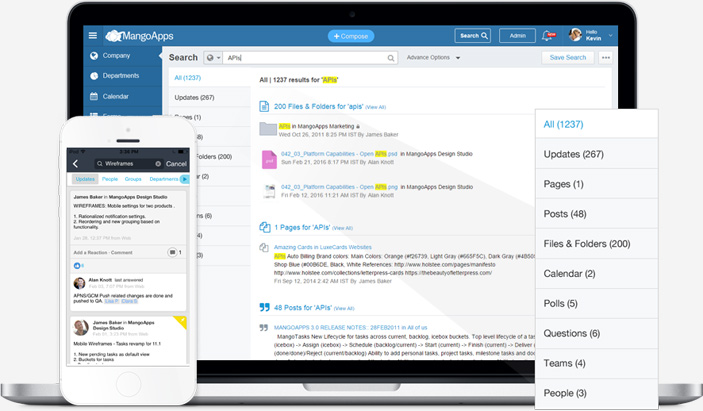This screenshot has height=411, width=703.
Task: Select People (3) in the enlarged panel
Action: [x=597, y=393]
